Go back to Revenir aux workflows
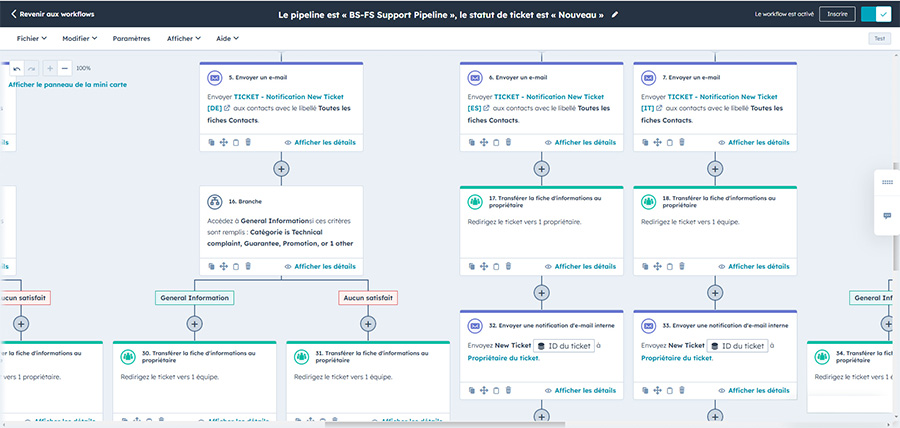 53,14
